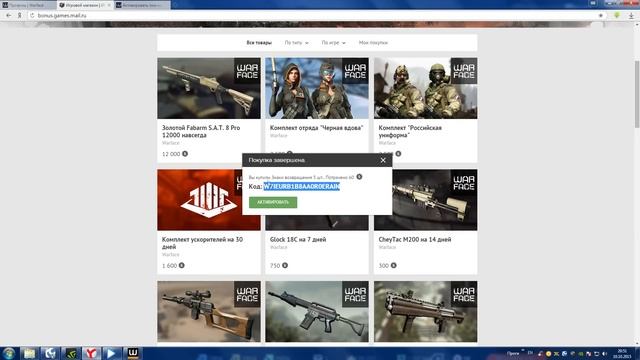Click the Warface logo on Российская униформа card
This screenshot has width=640, height=360.
(x=464, y=71)
